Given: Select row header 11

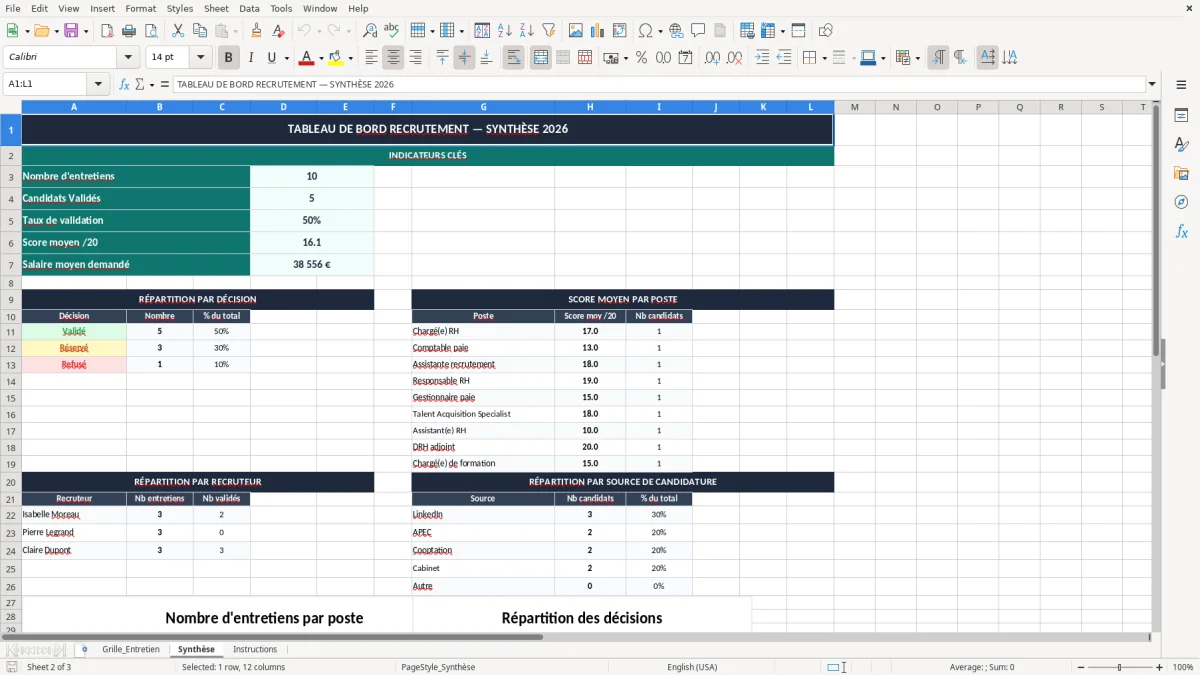Looking at the screenshot, I should pos(11,331).
